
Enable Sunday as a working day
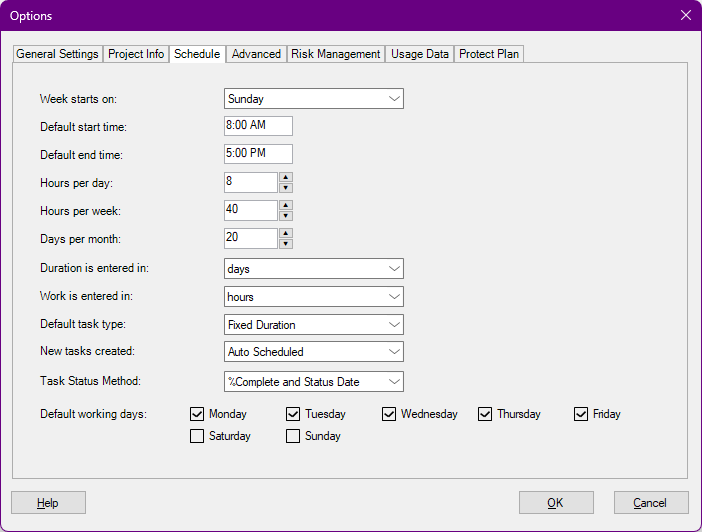(x=293, y=436)
